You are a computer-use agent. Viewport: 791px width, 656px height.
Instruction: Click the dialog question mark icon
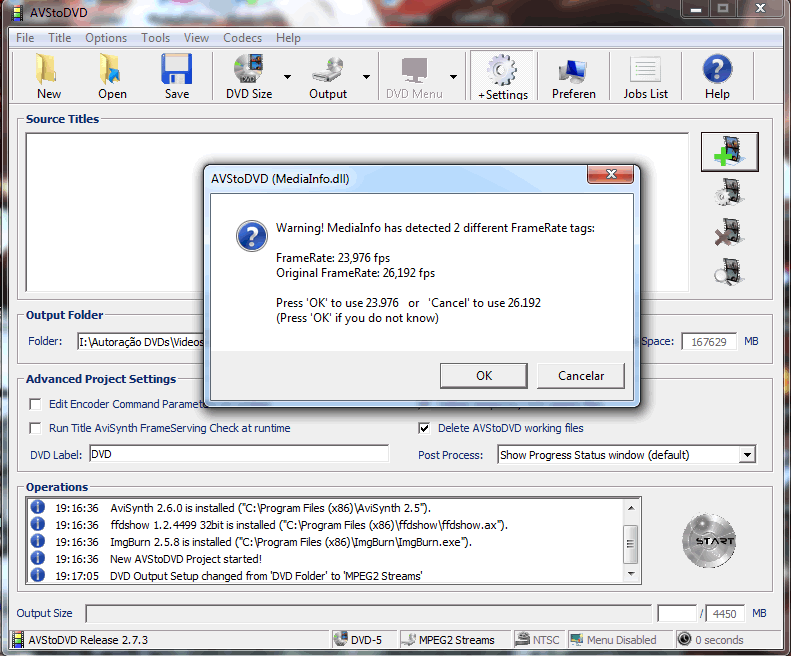(x=252, y=236)
